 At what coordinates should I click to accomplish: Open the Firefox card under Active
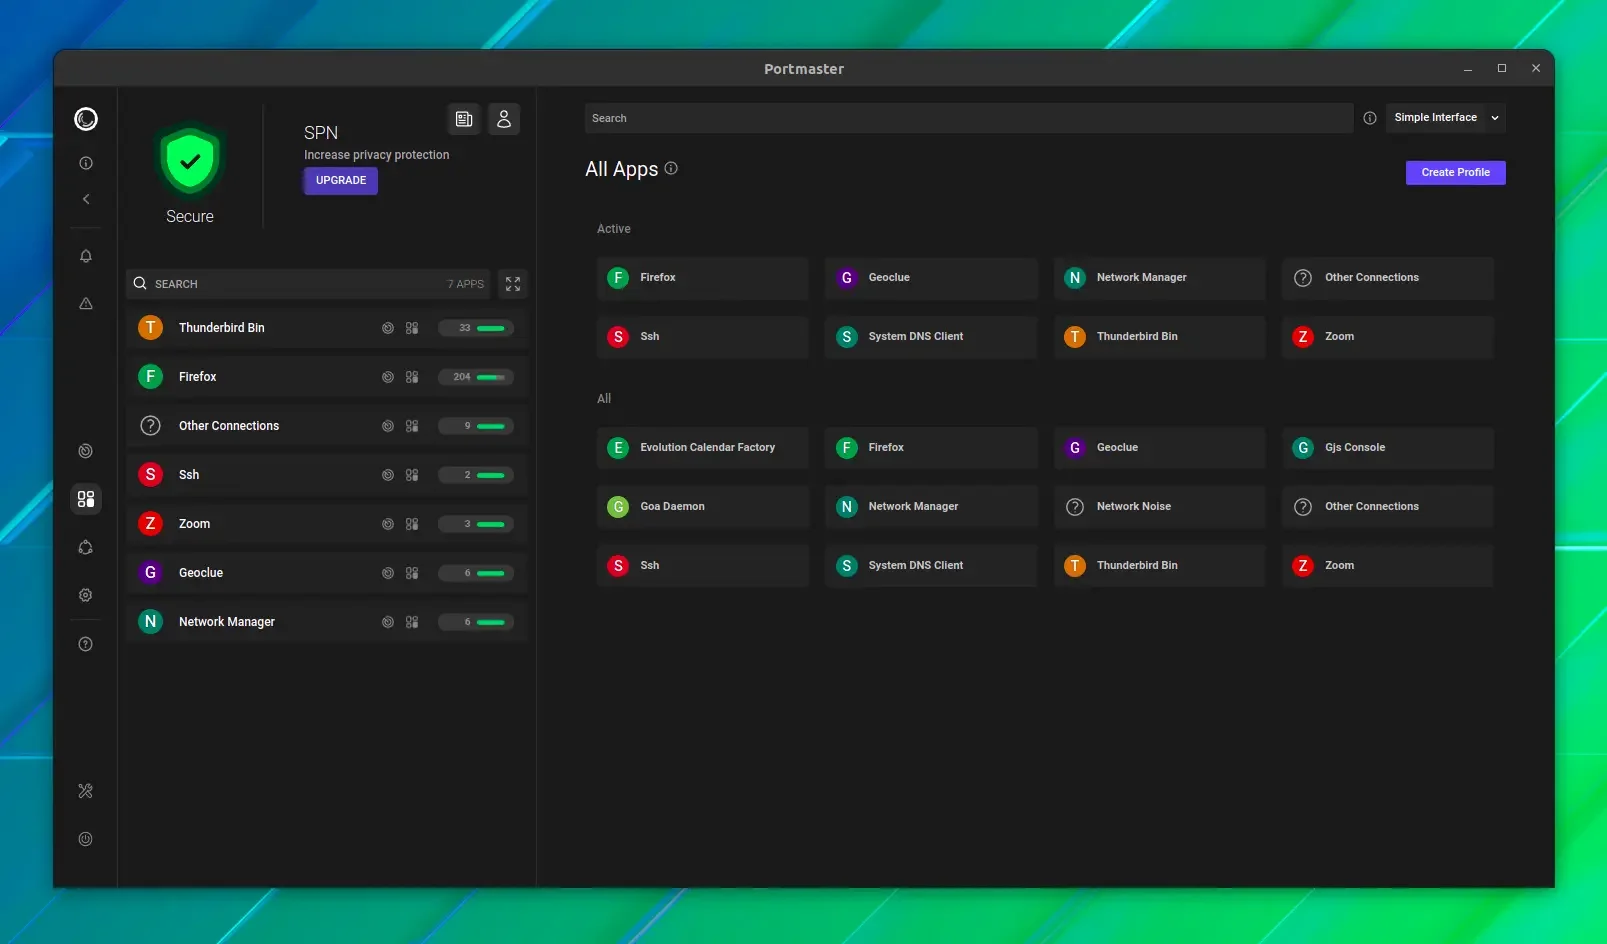703,278
